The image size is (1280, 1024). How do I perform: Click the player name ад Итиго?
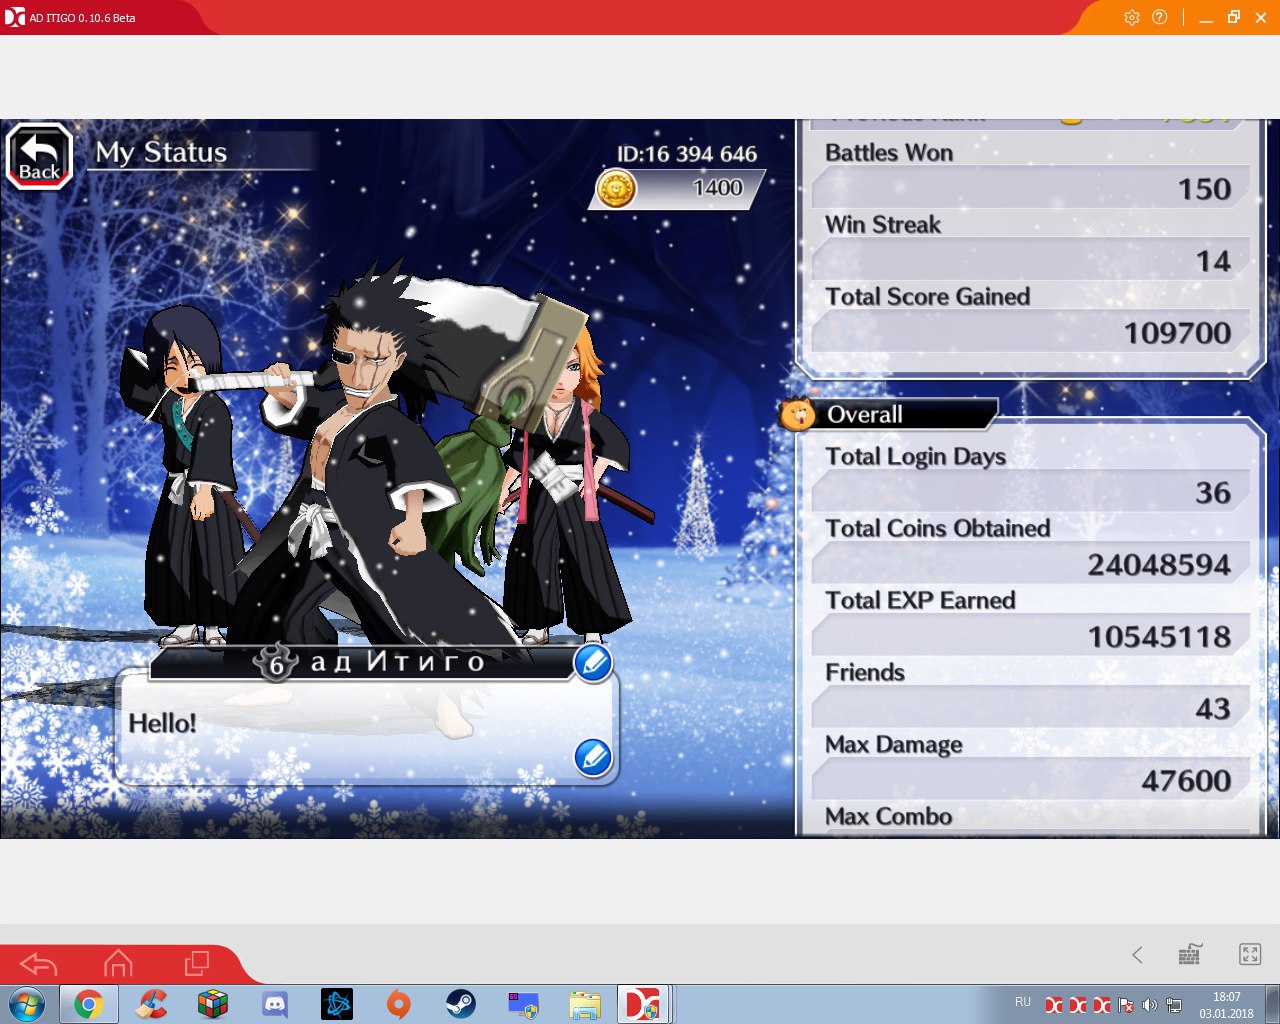[398, 662]
